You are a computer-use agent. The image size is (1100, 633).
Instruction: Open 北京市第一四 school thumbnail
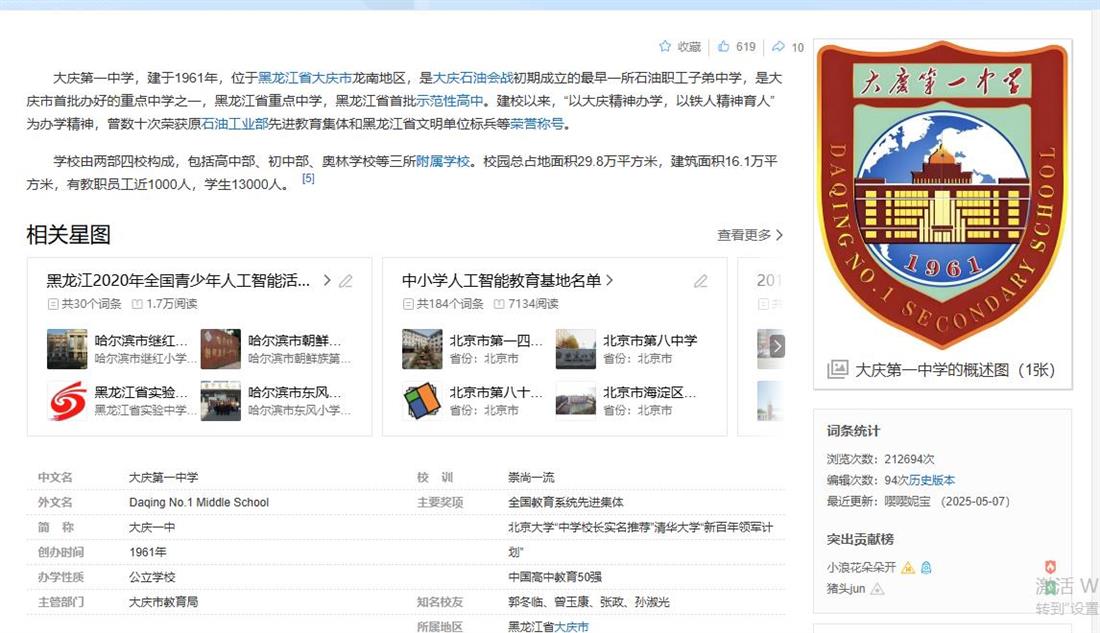(422, 349)
